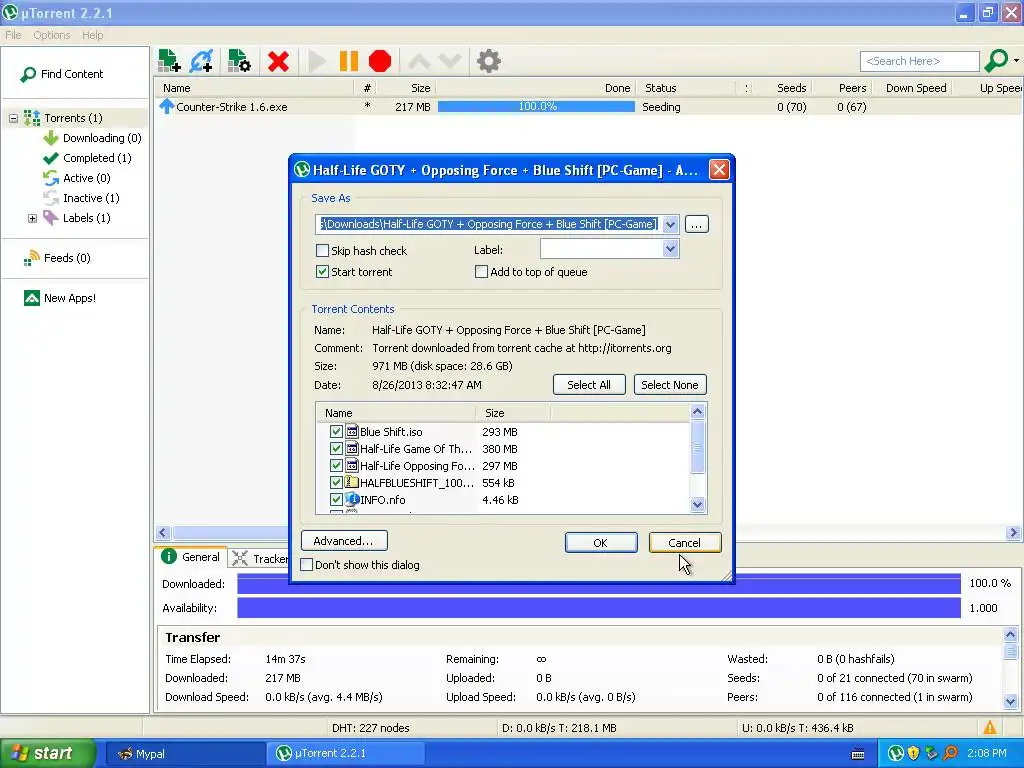Click the Feeds RSS icon
This screenshot has height=768, width=1024.
click(31, 258)
